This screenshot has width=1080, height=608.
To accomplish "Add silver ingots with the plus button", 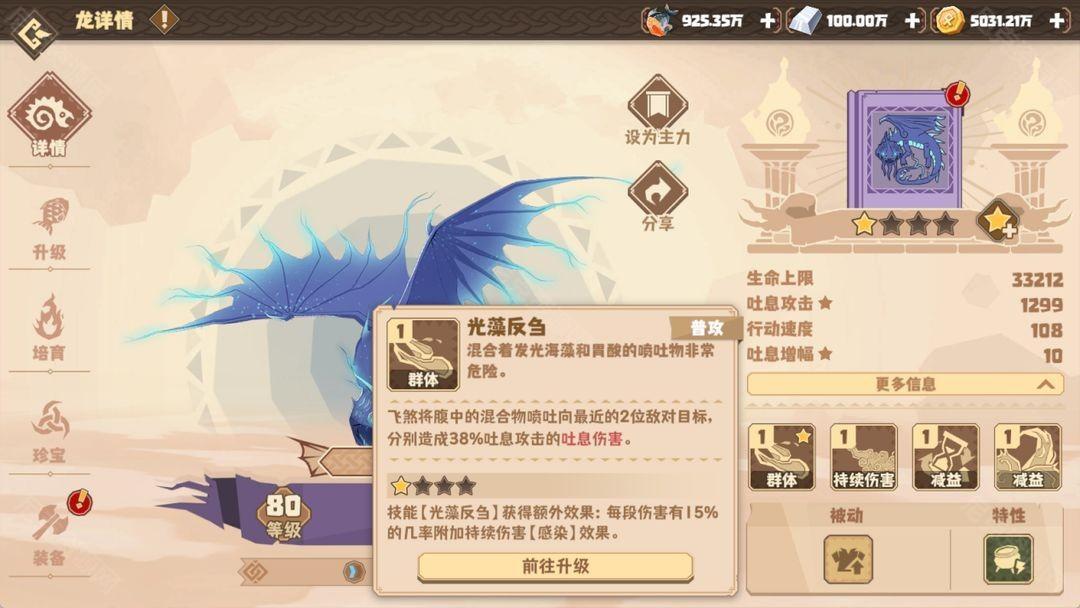I will (912, 21).
